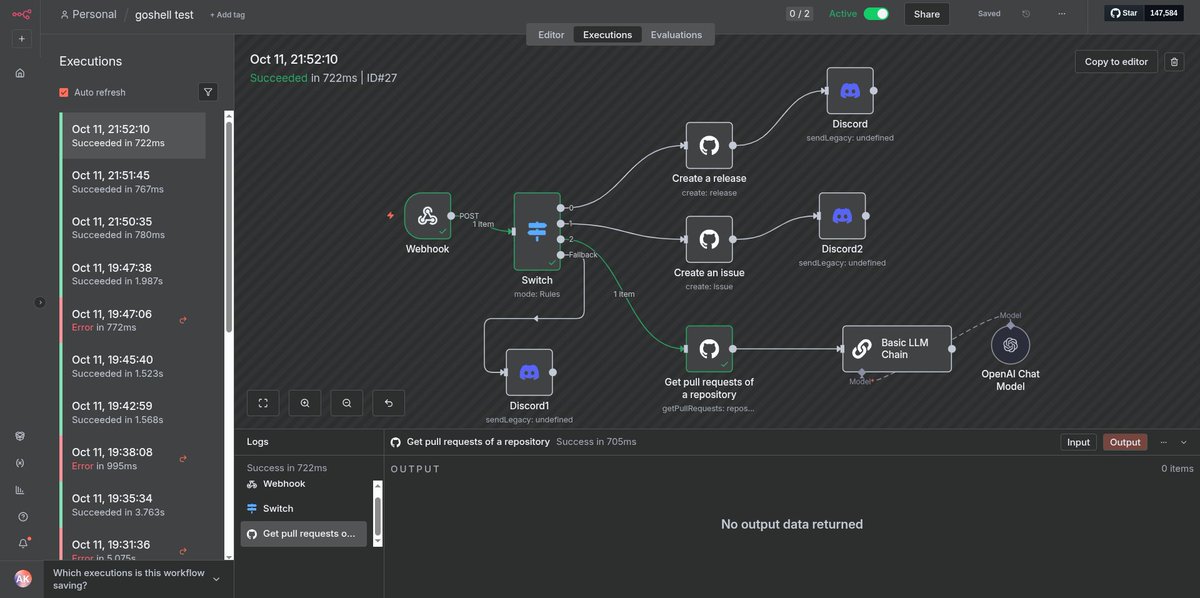Open the top bar more options menu
This screenshot has height=598, width=1200.
click(1061, 14)
